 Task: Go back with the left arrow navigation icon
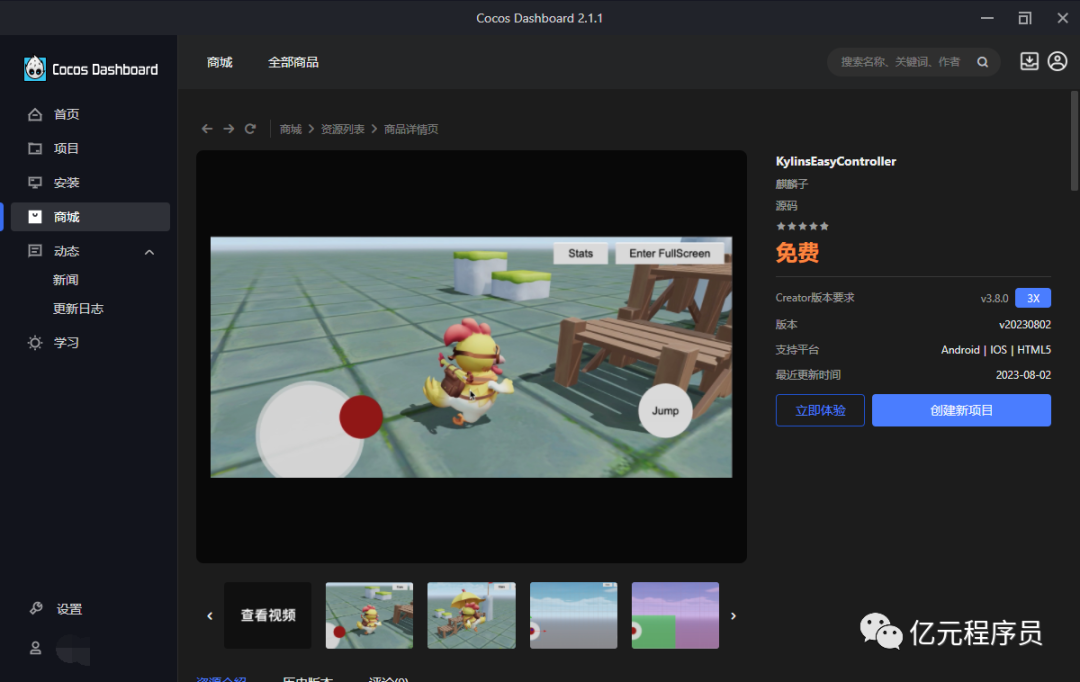pos(207,129)
